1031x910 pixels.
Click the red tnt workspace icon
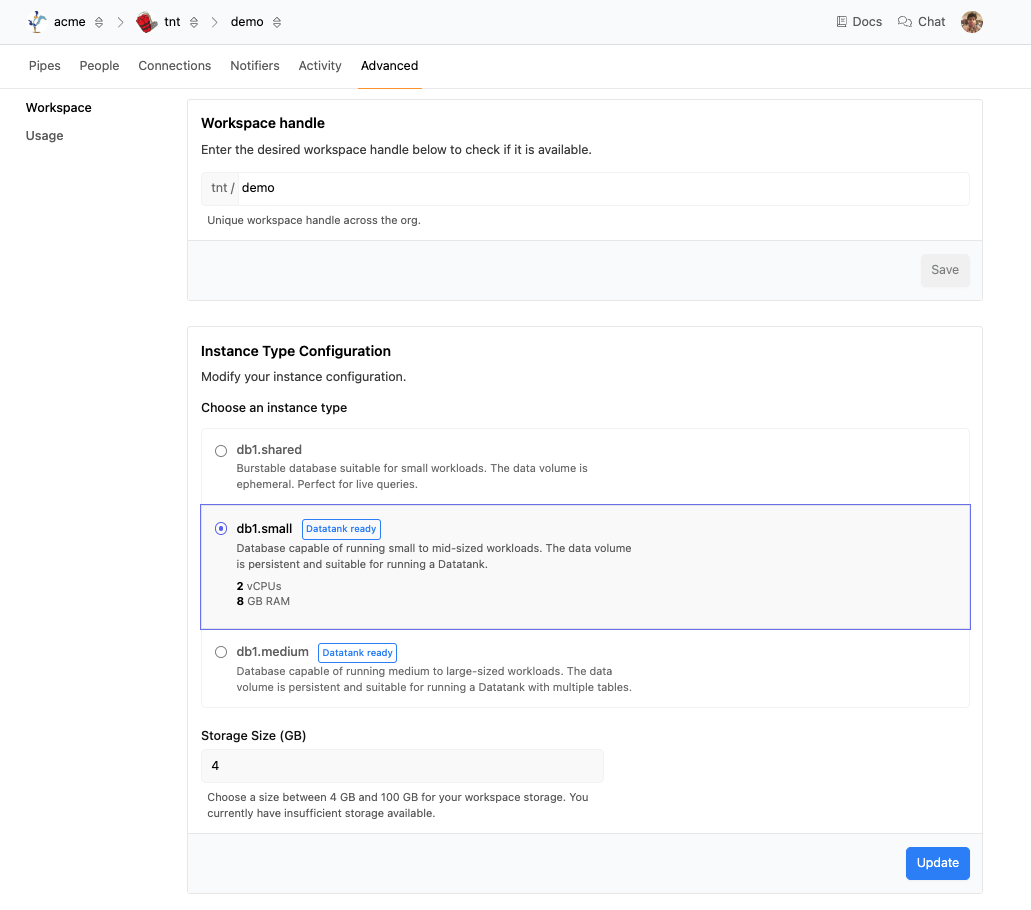(147, 22)
